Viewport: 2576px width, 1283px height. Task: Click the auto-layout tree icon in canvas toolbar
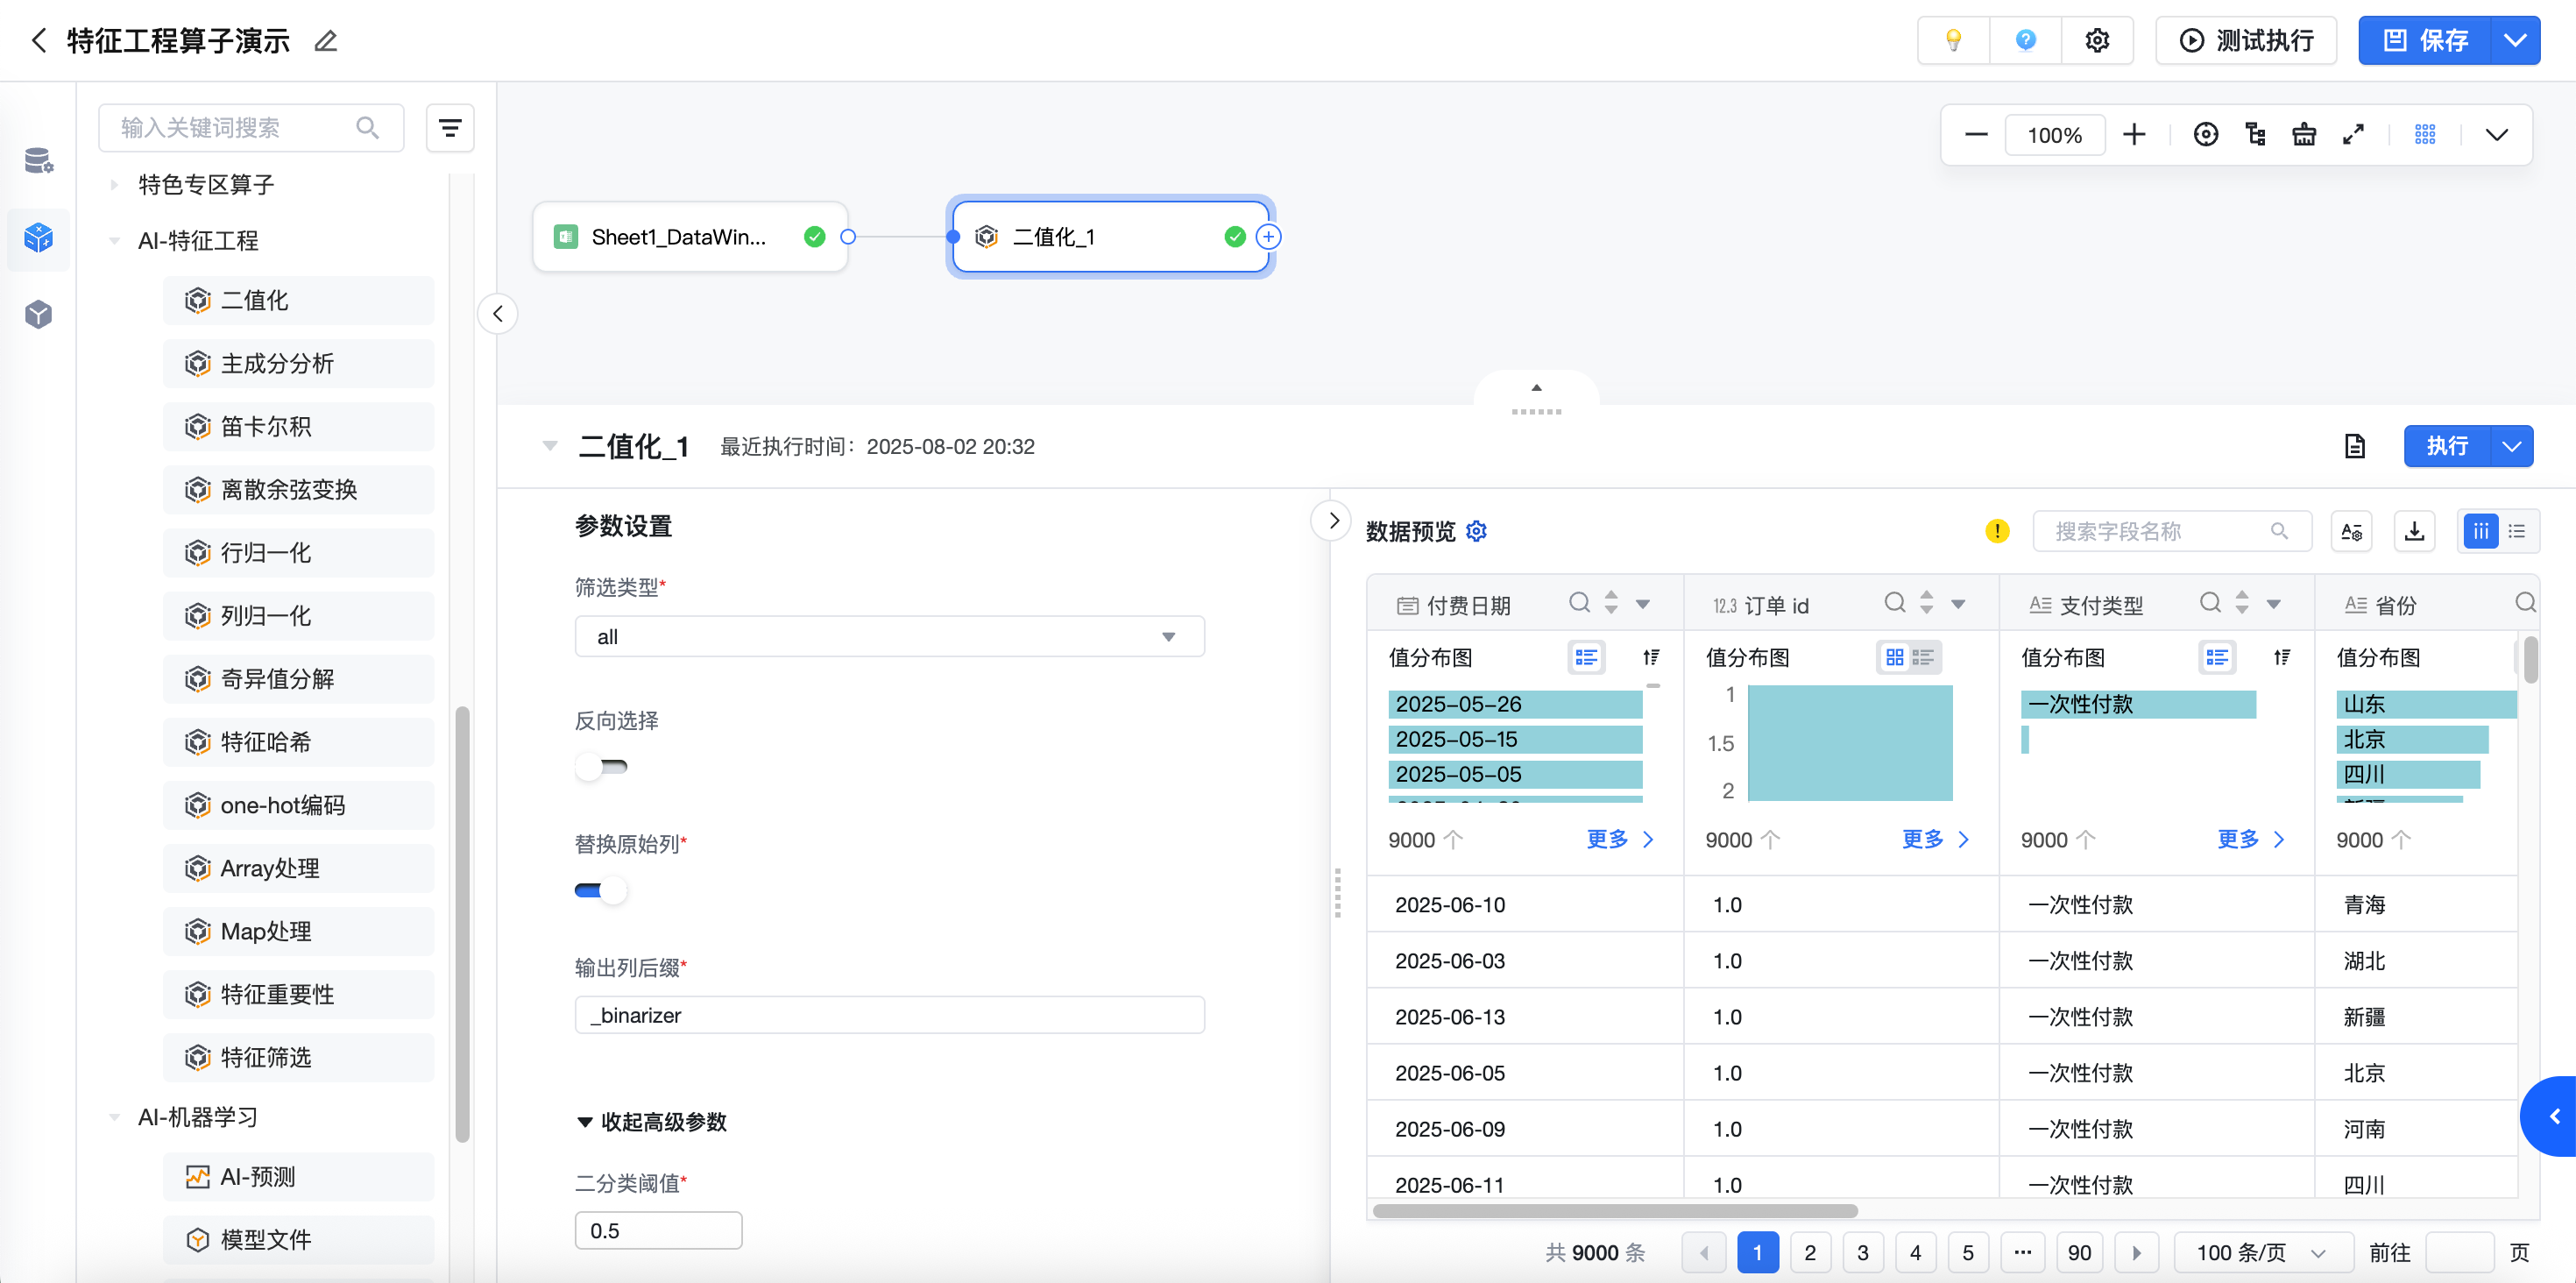[2255, 134]
